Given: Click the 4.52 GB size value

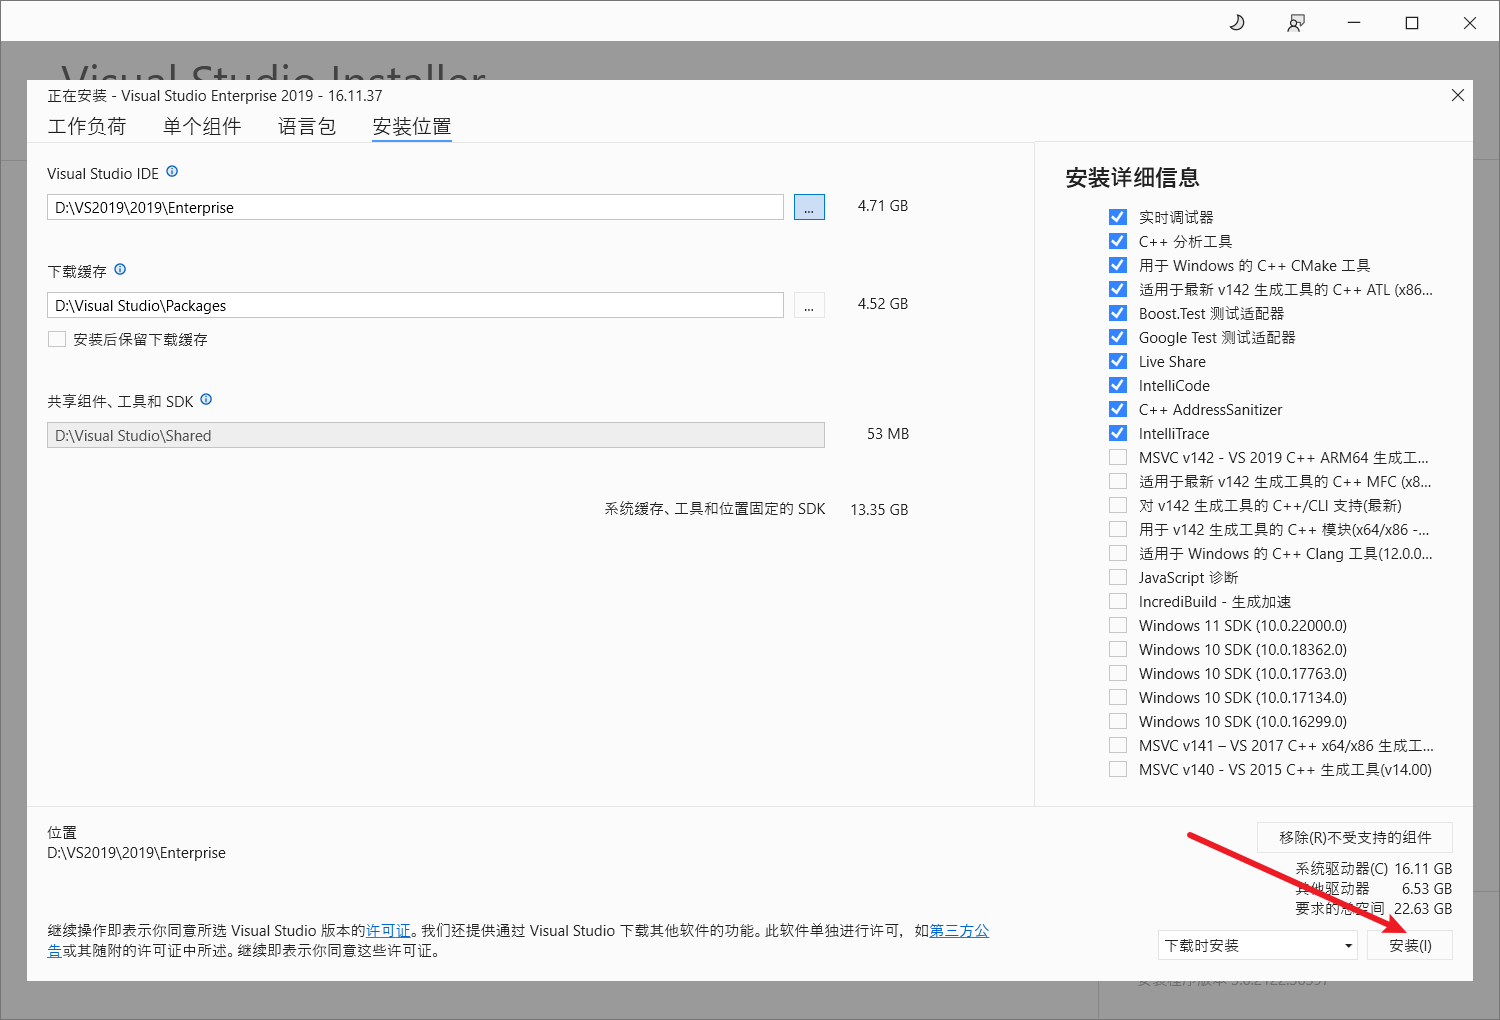Looking at the screenshot, I should [x=883, y=304].
